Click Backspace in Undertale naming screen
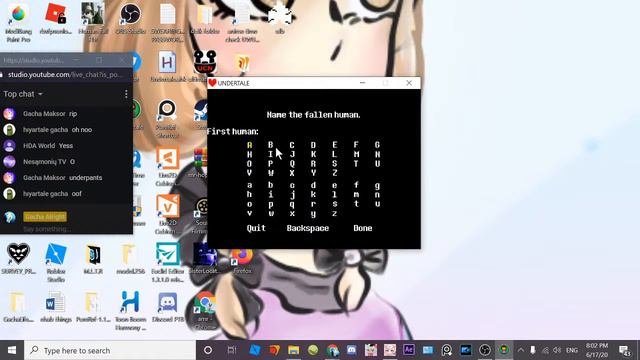Viewport: 640px width, 360px height. 307,228
